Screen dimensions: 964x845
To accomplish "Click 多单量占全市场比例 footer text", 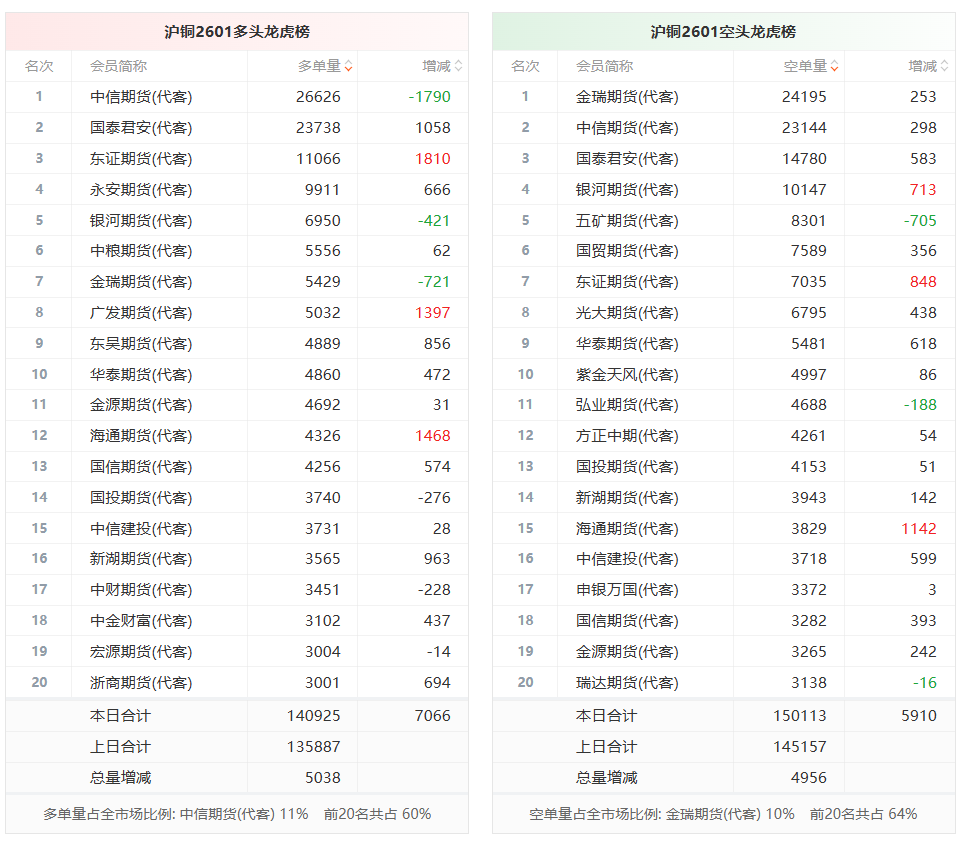I will (237, 814).
